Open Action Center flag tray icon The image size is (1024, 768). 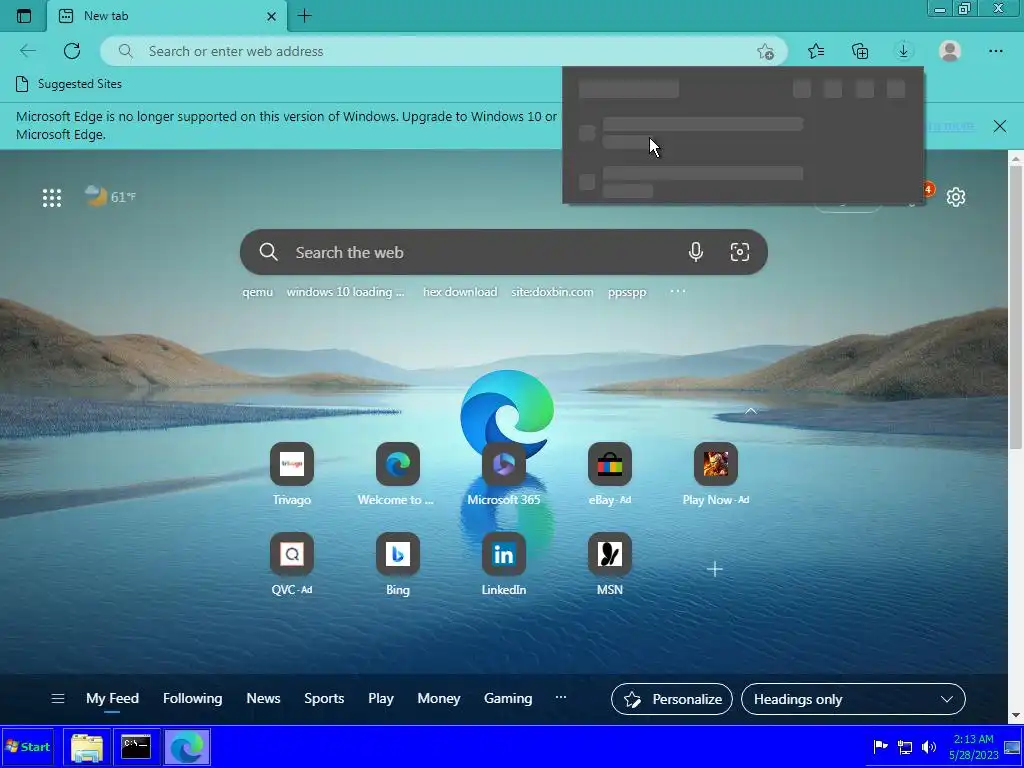[x=880, y=746]
